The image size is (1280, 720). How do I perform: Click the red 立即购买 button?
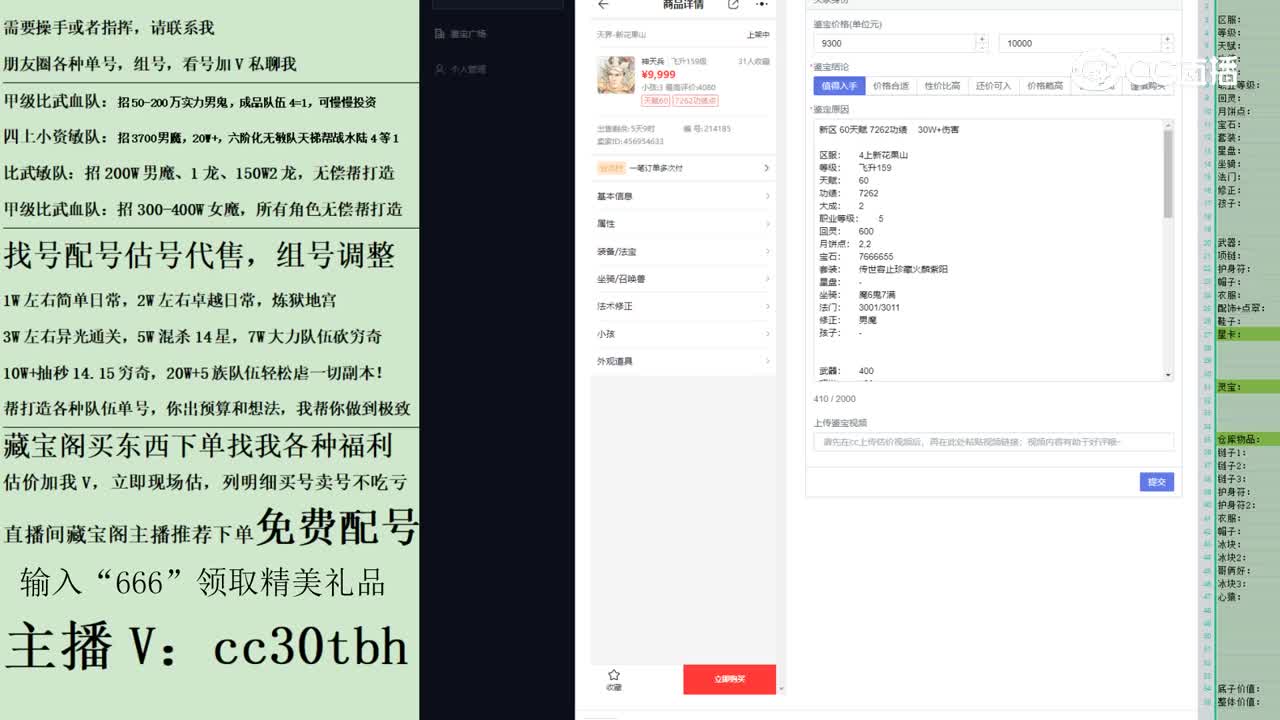point(729,679)
